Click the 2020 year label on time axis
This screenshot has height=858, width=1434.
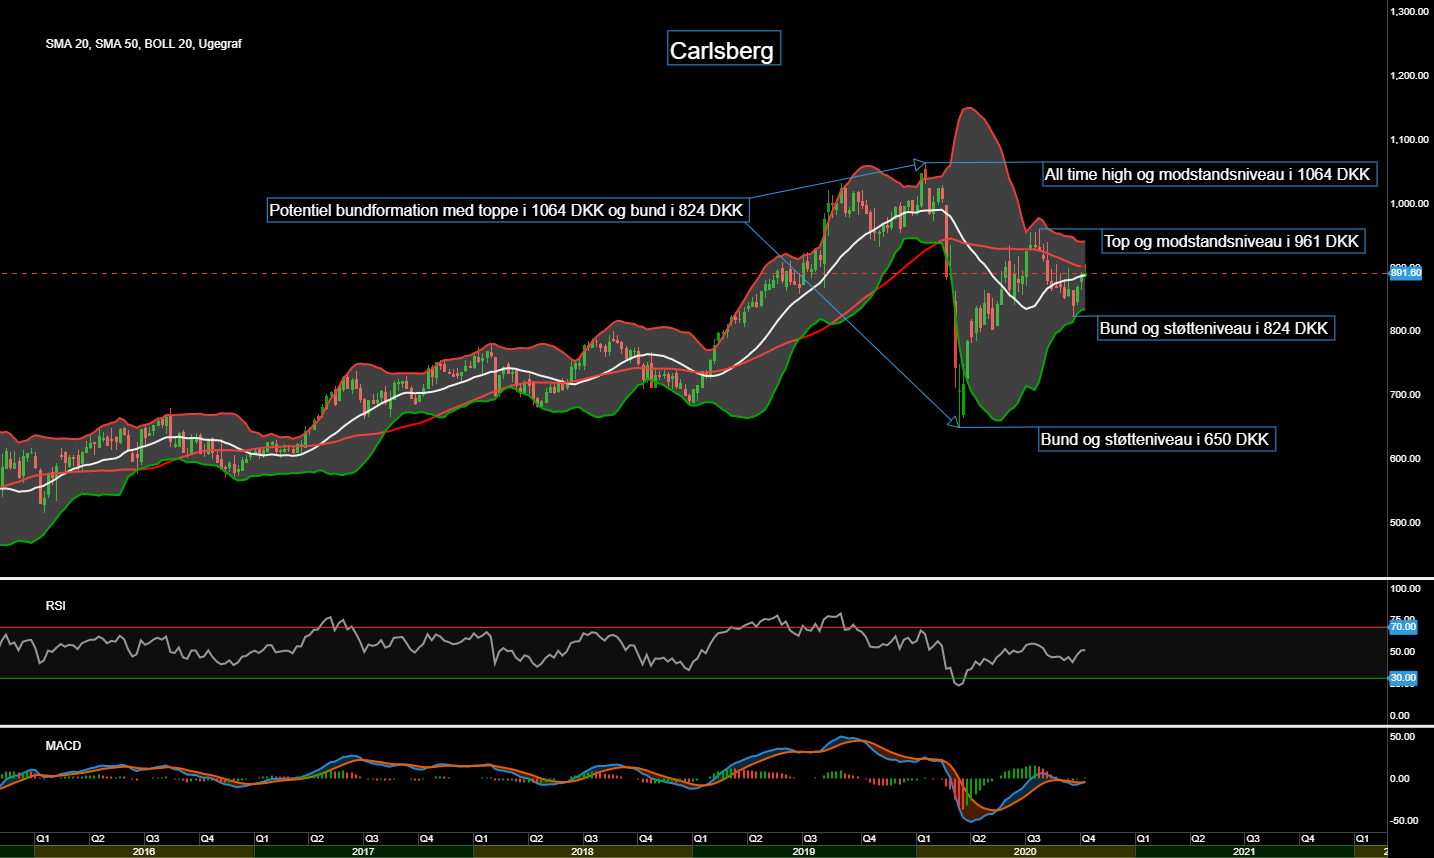1025,852
